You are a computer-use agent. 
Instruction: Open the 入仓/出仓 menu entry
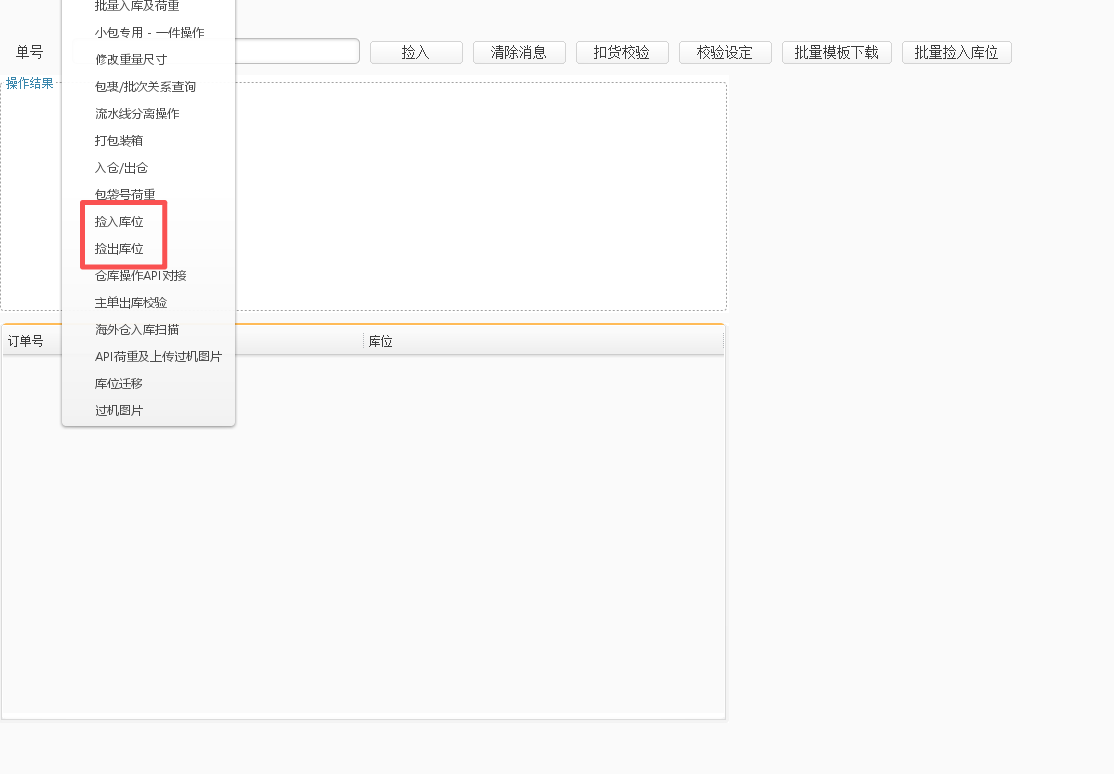pyautogui.click(x=121, y=168)
